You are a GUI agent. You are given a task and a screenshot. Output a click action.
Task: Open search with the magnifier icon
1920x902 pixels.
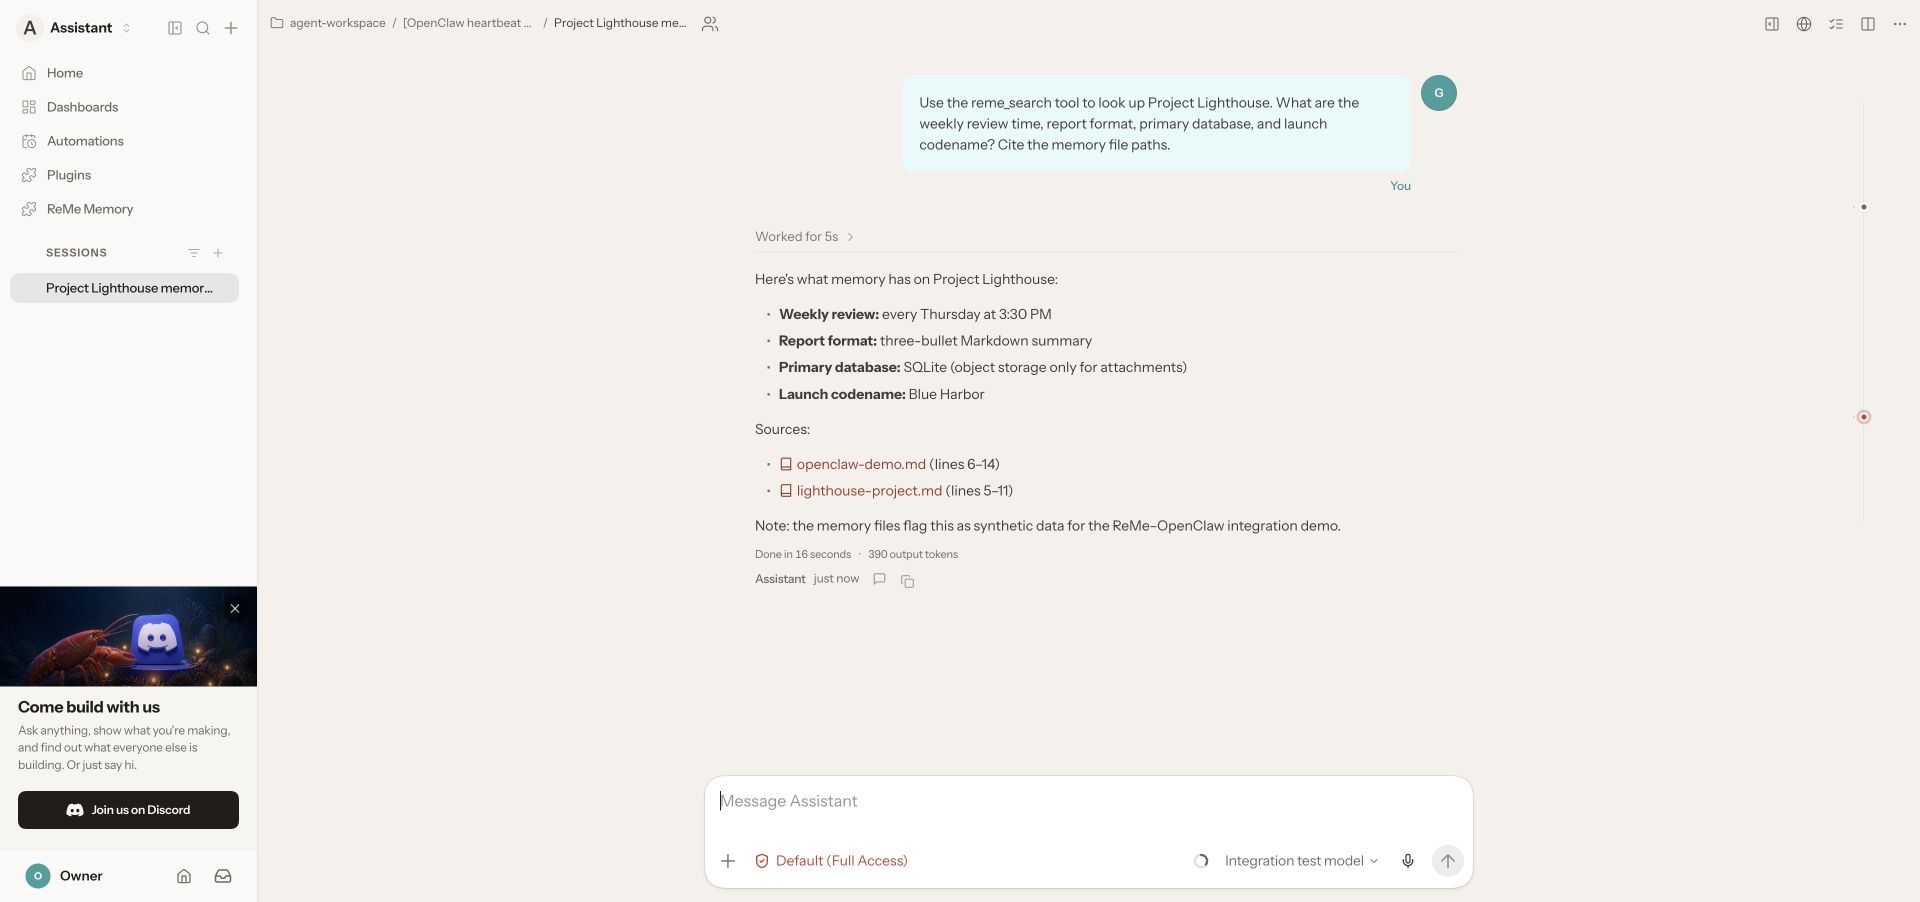(x=203, y=28)
